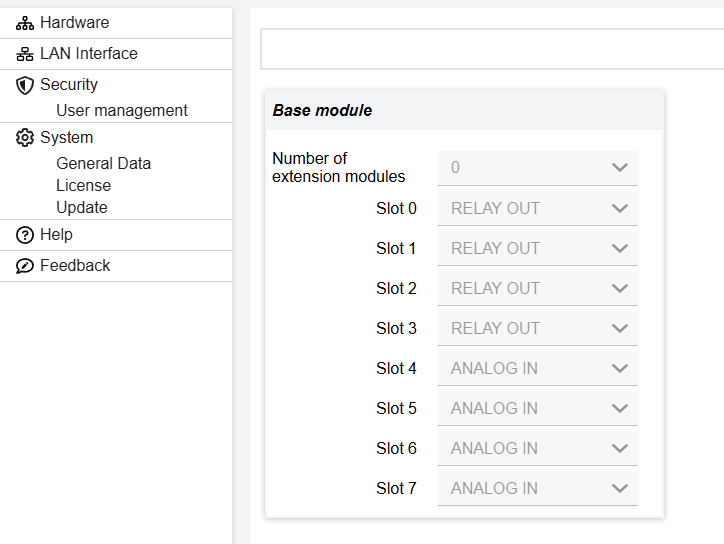Screen dimensions: 724x544
Task: Select LAN Interface in the sidebar
Action: point(88,54)
